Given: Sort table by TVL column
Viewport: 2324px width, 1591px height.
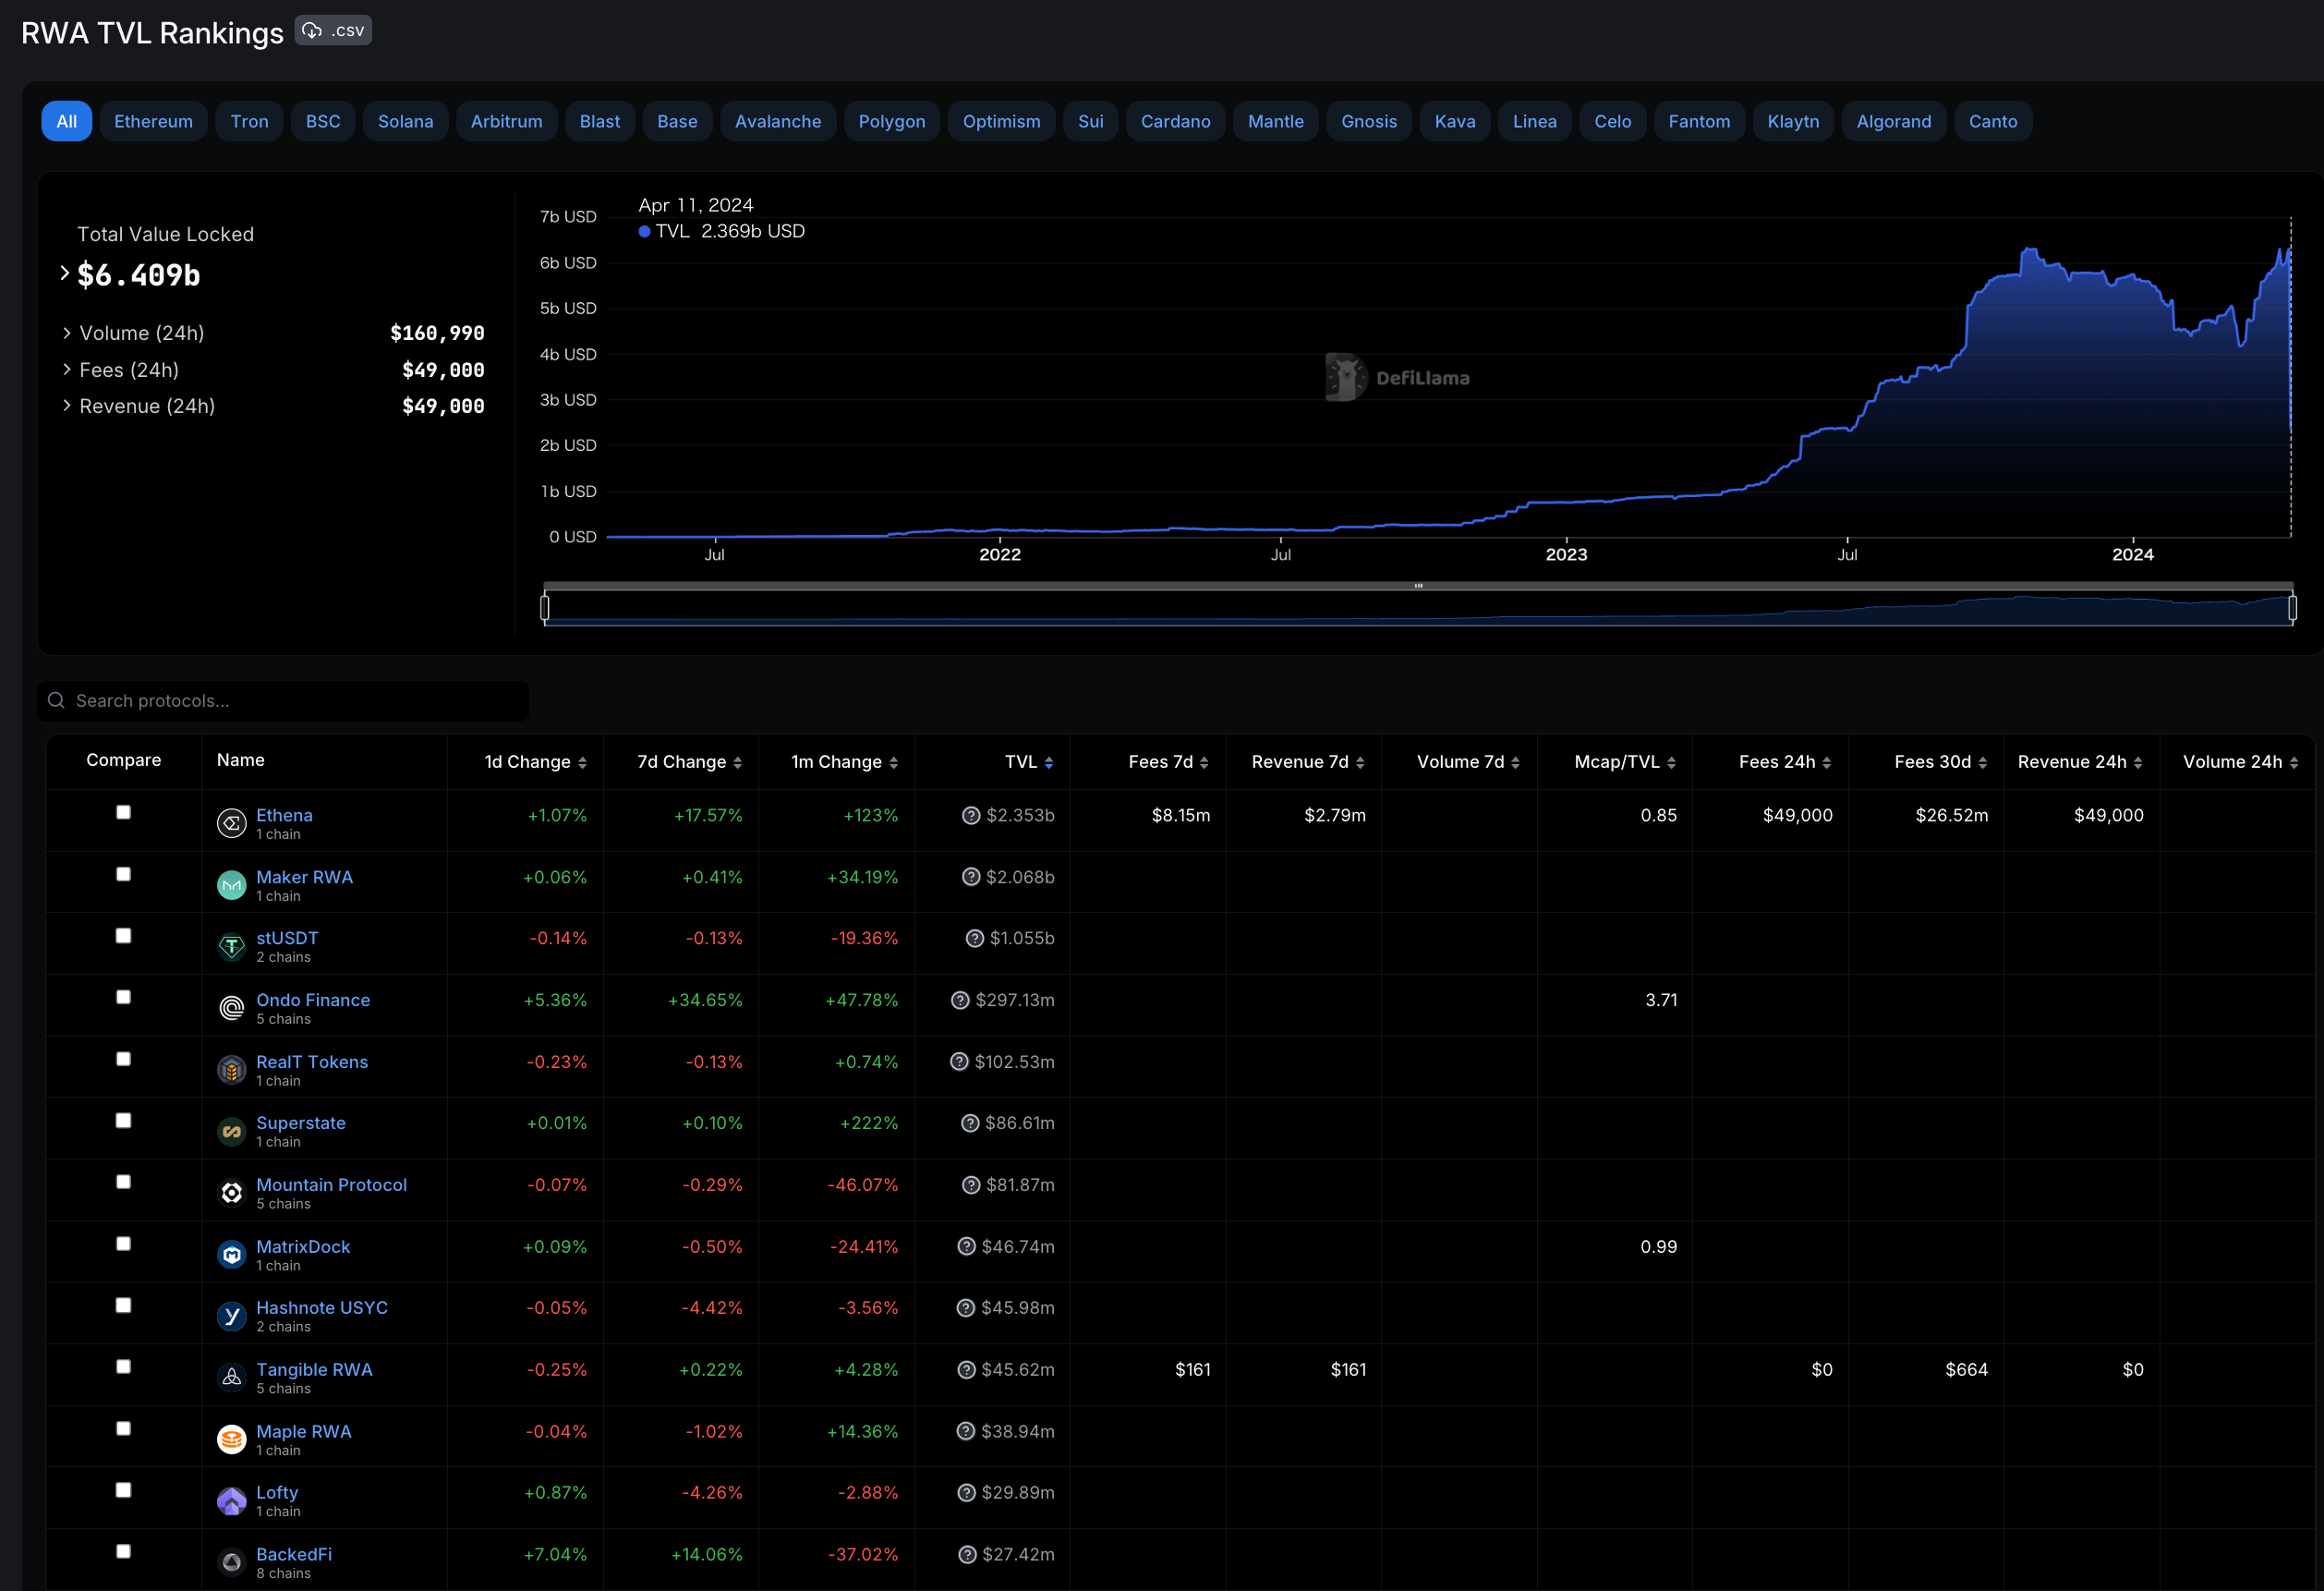Looking at the screenshot, I should (x=1029, y=762).
